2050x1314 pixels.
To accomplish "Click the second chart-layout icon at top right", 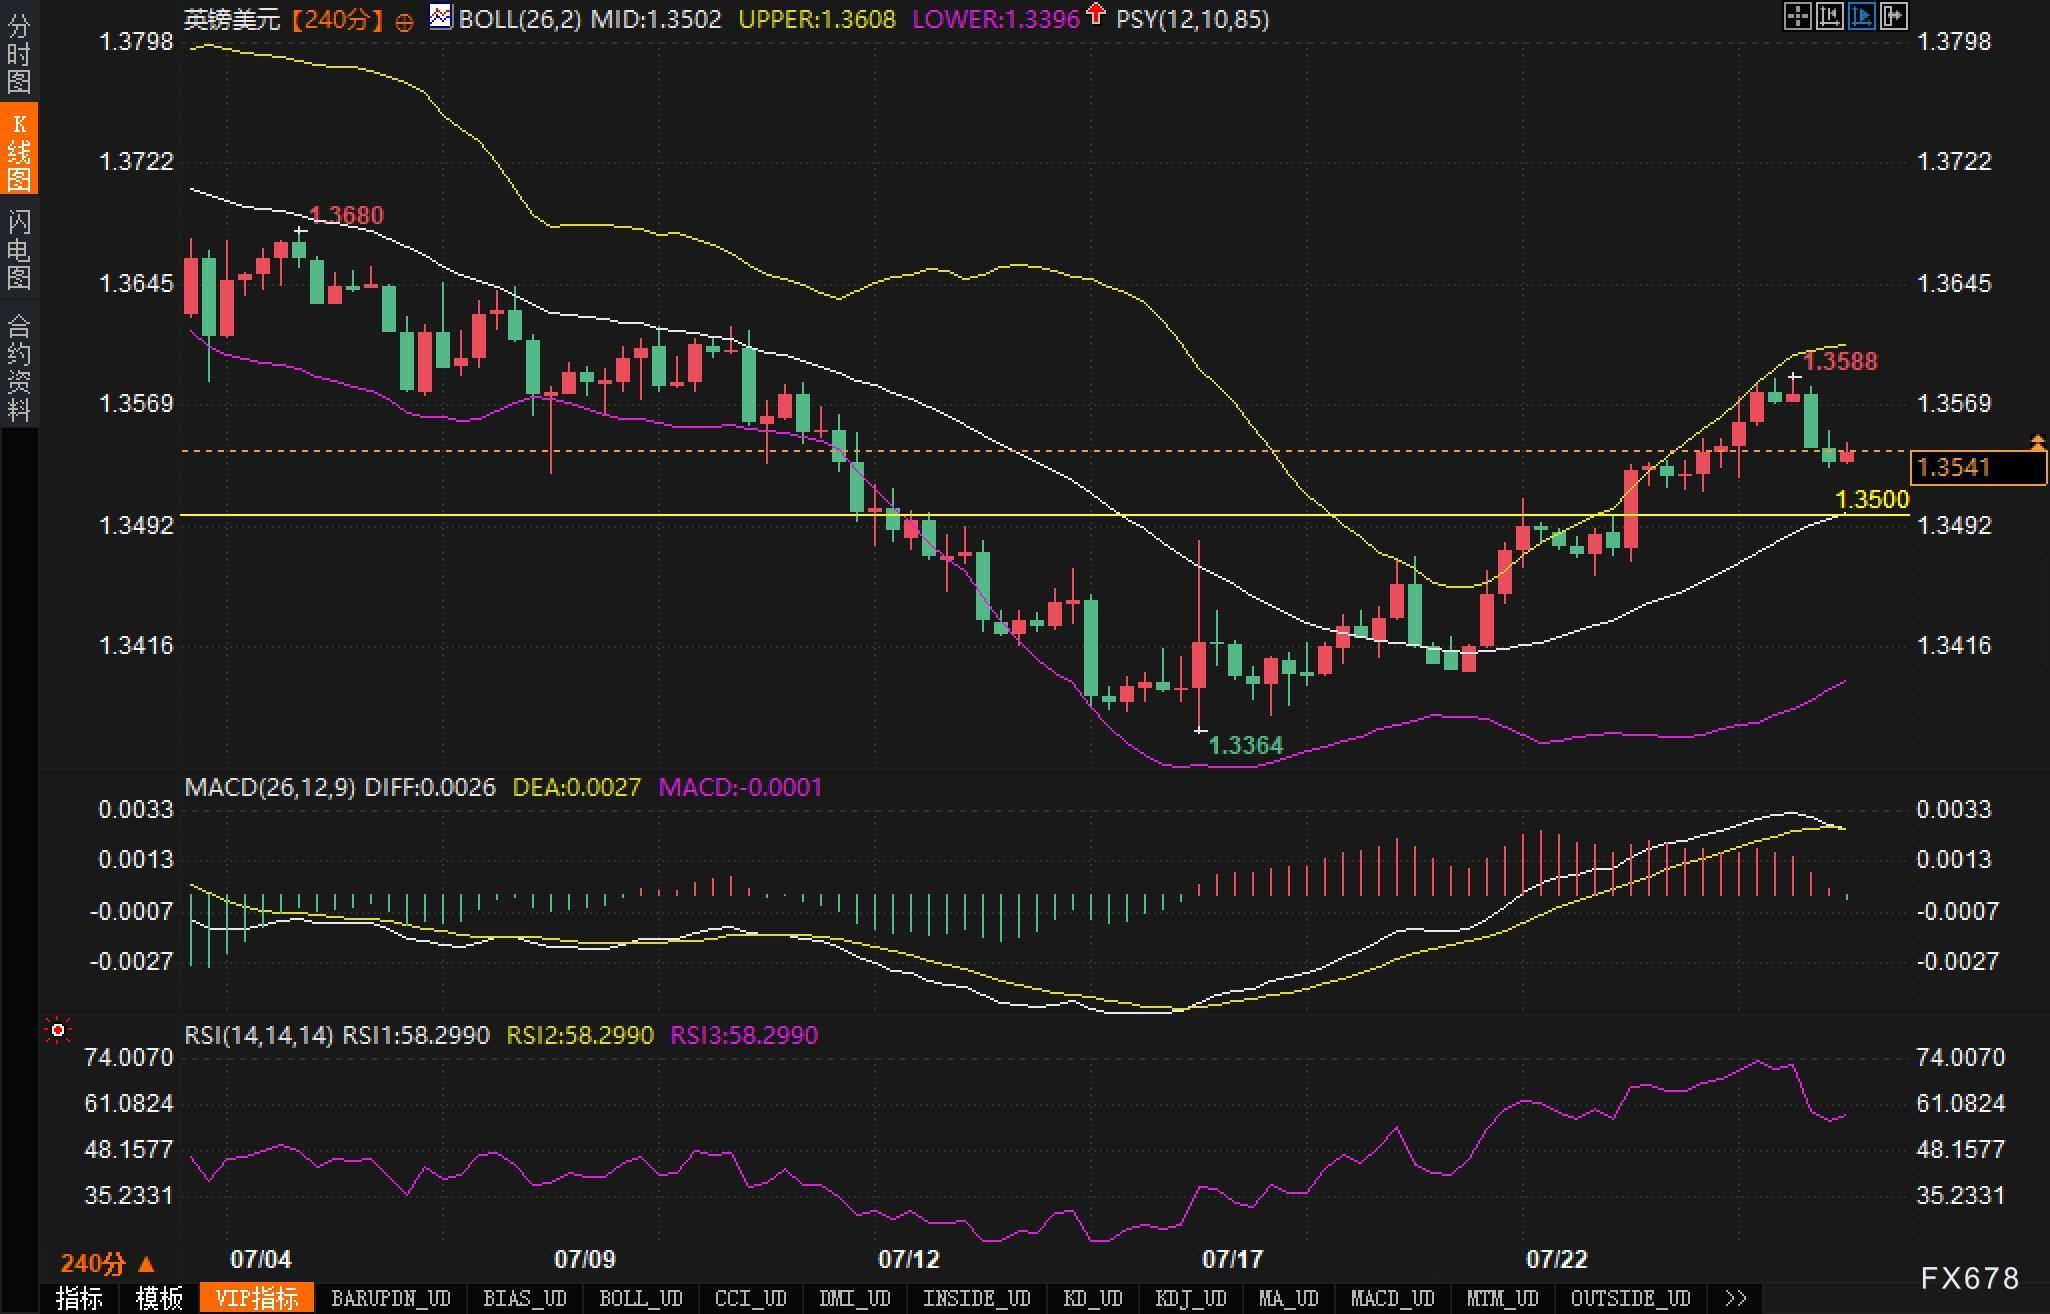I will [x=1829, y=16].
